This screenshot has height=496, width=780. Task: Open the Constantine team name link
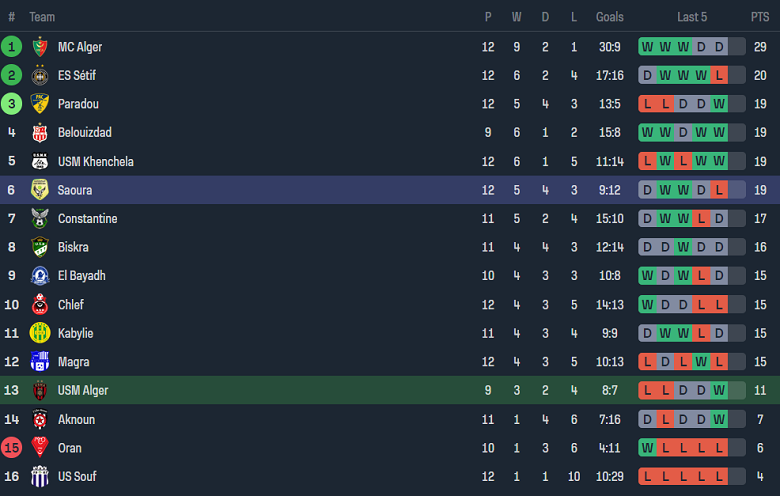coord(87,219)
